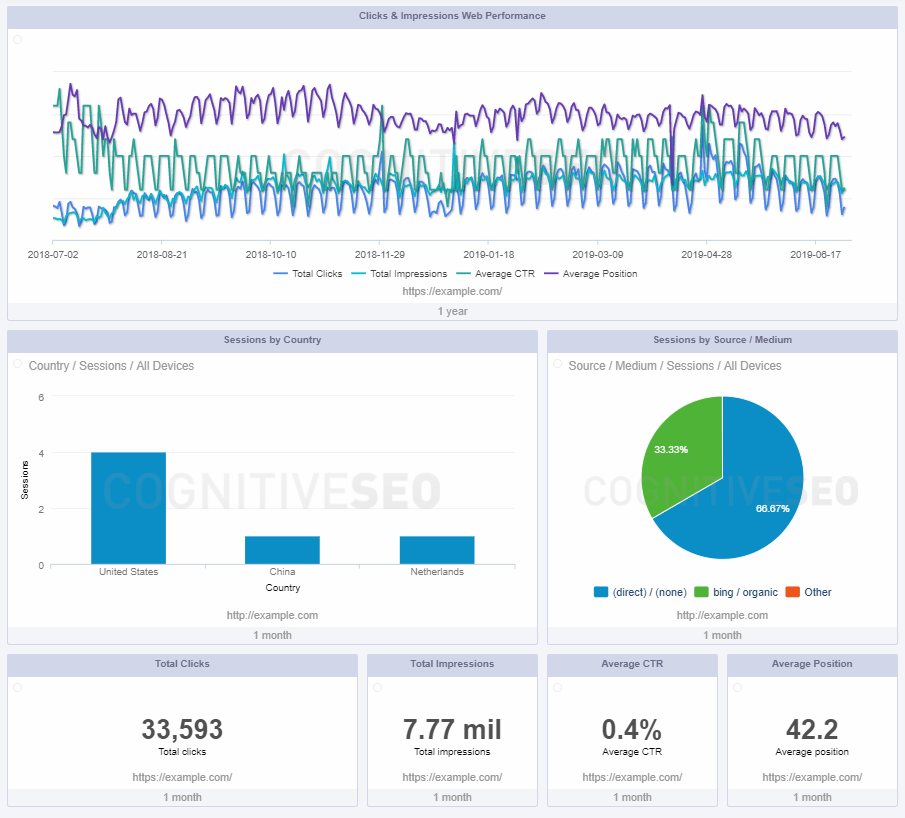Select the circle marker in Total Impressions card

tap(377, 688)
